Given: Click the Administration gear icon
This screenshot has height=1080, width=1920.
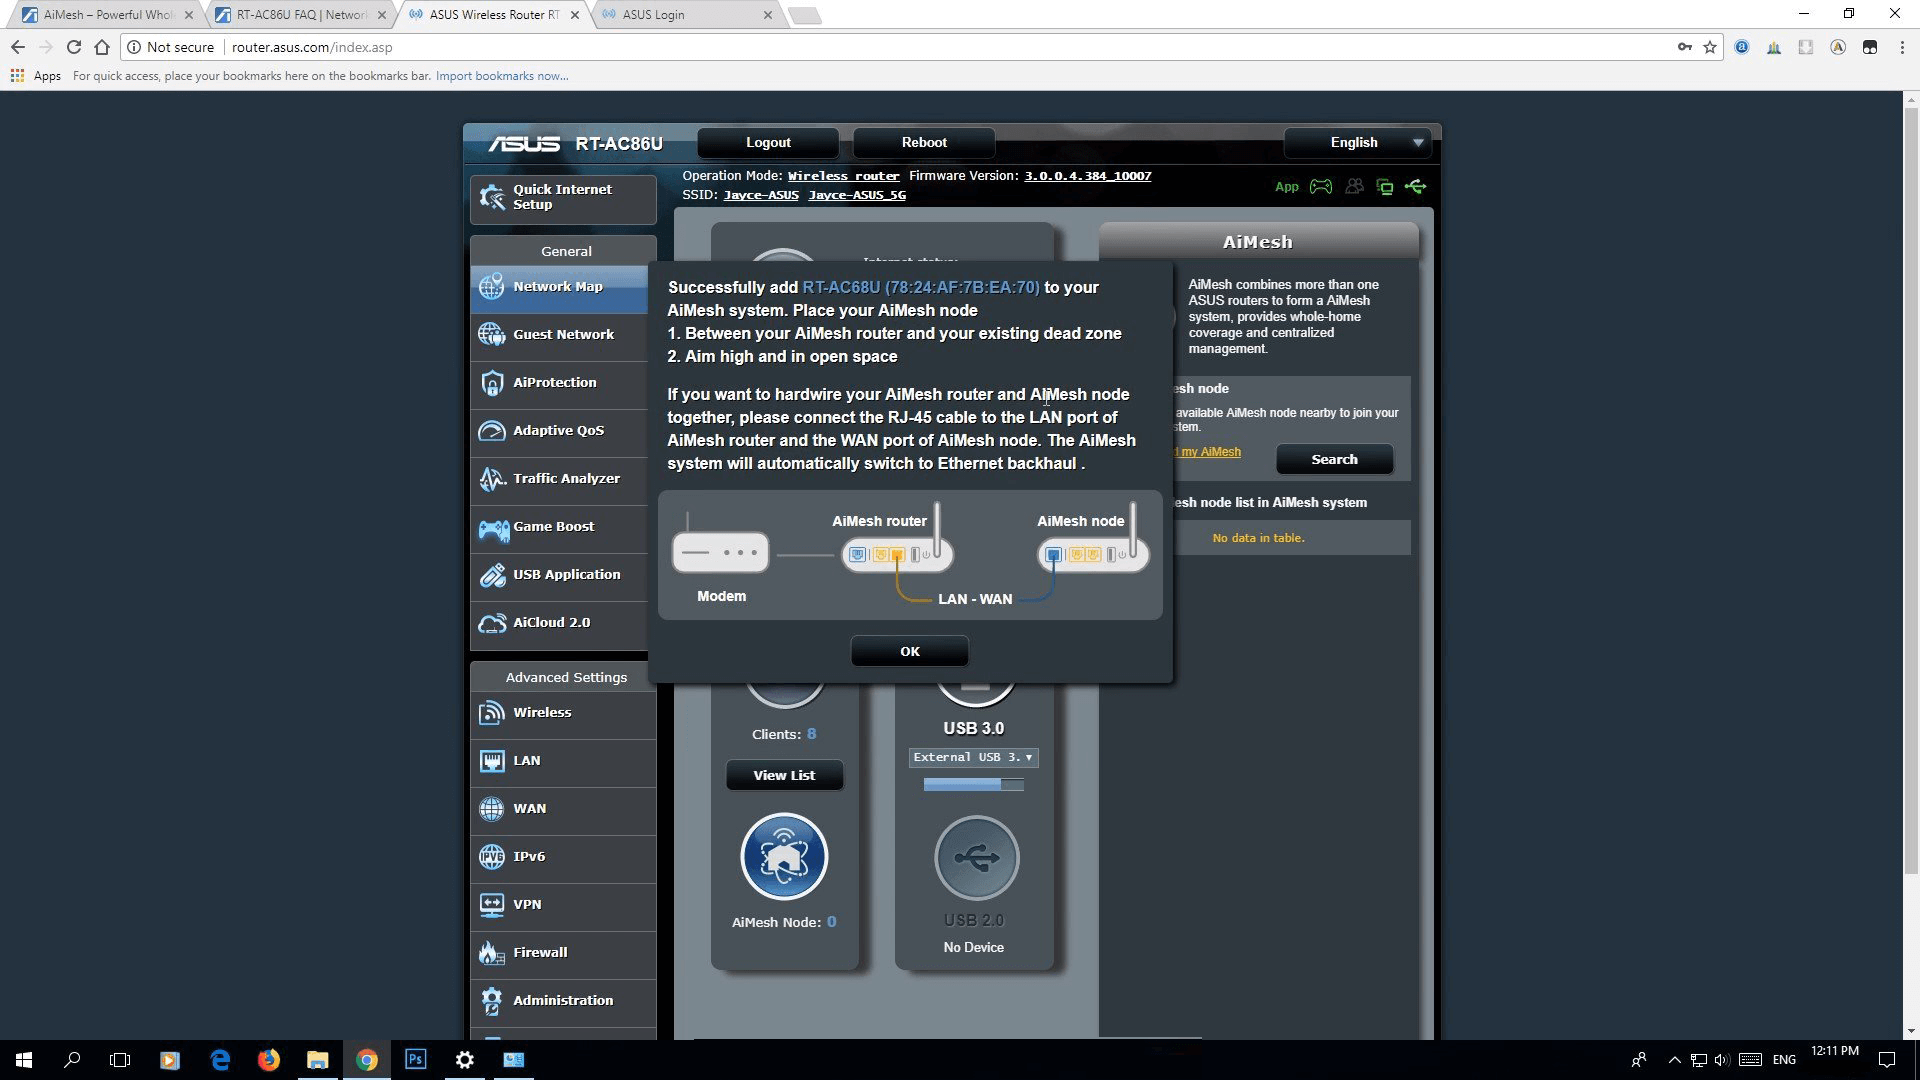Looking at the screenshot, I should coord(491,1001).
